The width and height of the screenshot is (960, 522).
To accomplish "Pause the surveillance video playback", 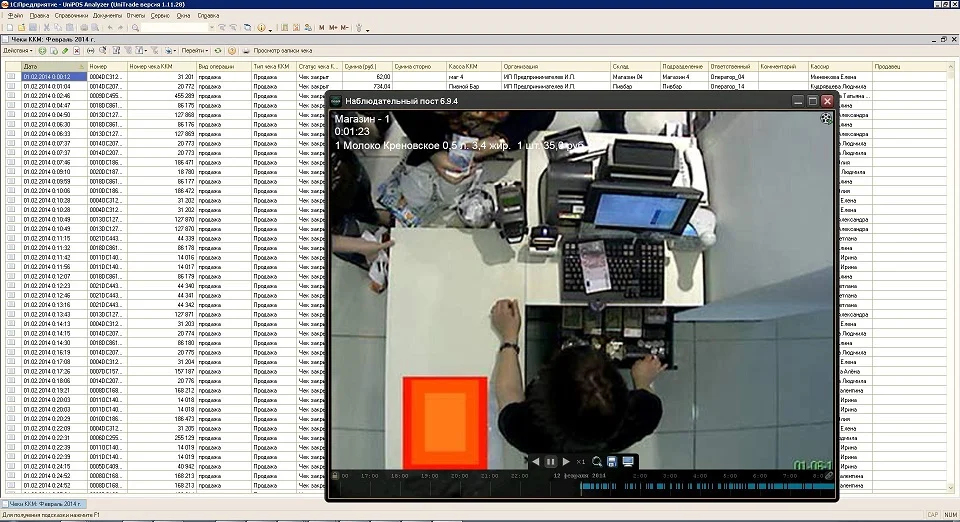I will tap(550, 461).
